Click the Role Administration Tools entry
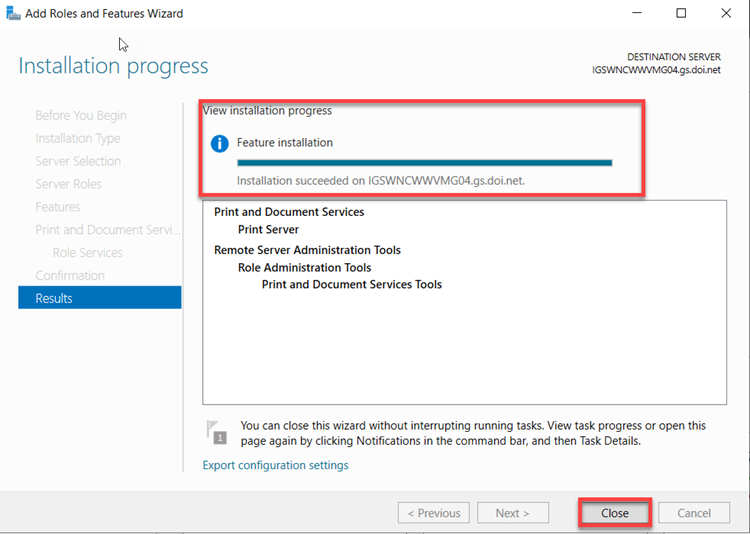750x534 pixels. [x=304, y=267]
